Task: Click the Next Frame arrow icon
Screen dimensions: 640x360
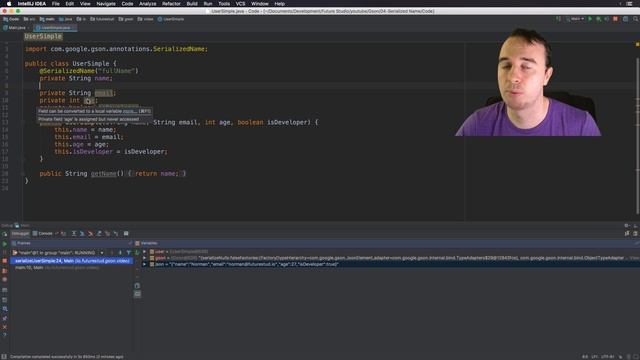Action: click(120, 253)
